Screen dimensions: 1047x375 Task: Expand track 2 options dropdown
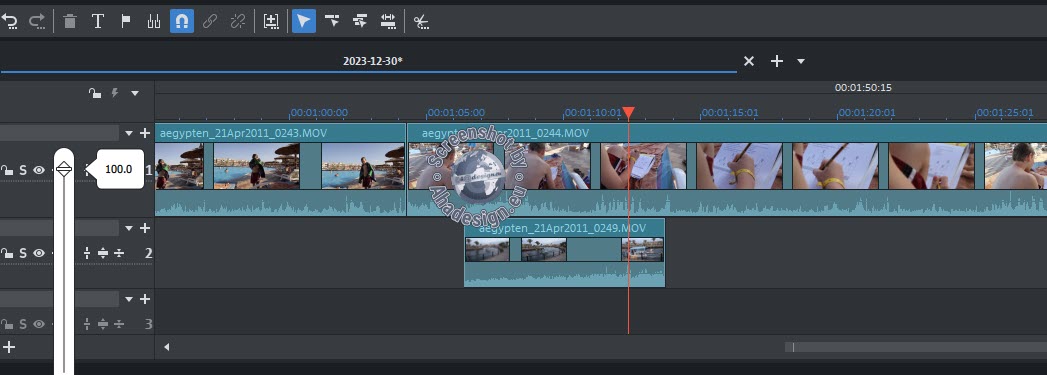pos(129,228)
